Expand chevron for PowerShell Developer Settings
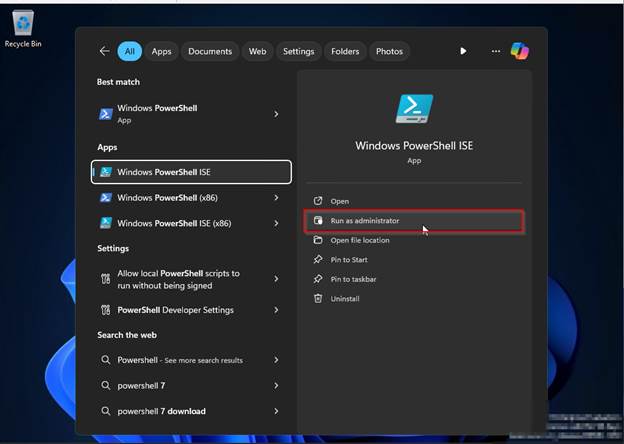 [x=276, y=310]
